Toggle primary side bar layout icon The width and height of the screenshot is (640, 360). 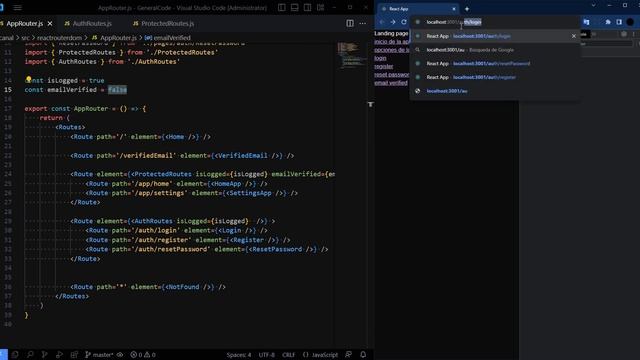coord(282,8)
